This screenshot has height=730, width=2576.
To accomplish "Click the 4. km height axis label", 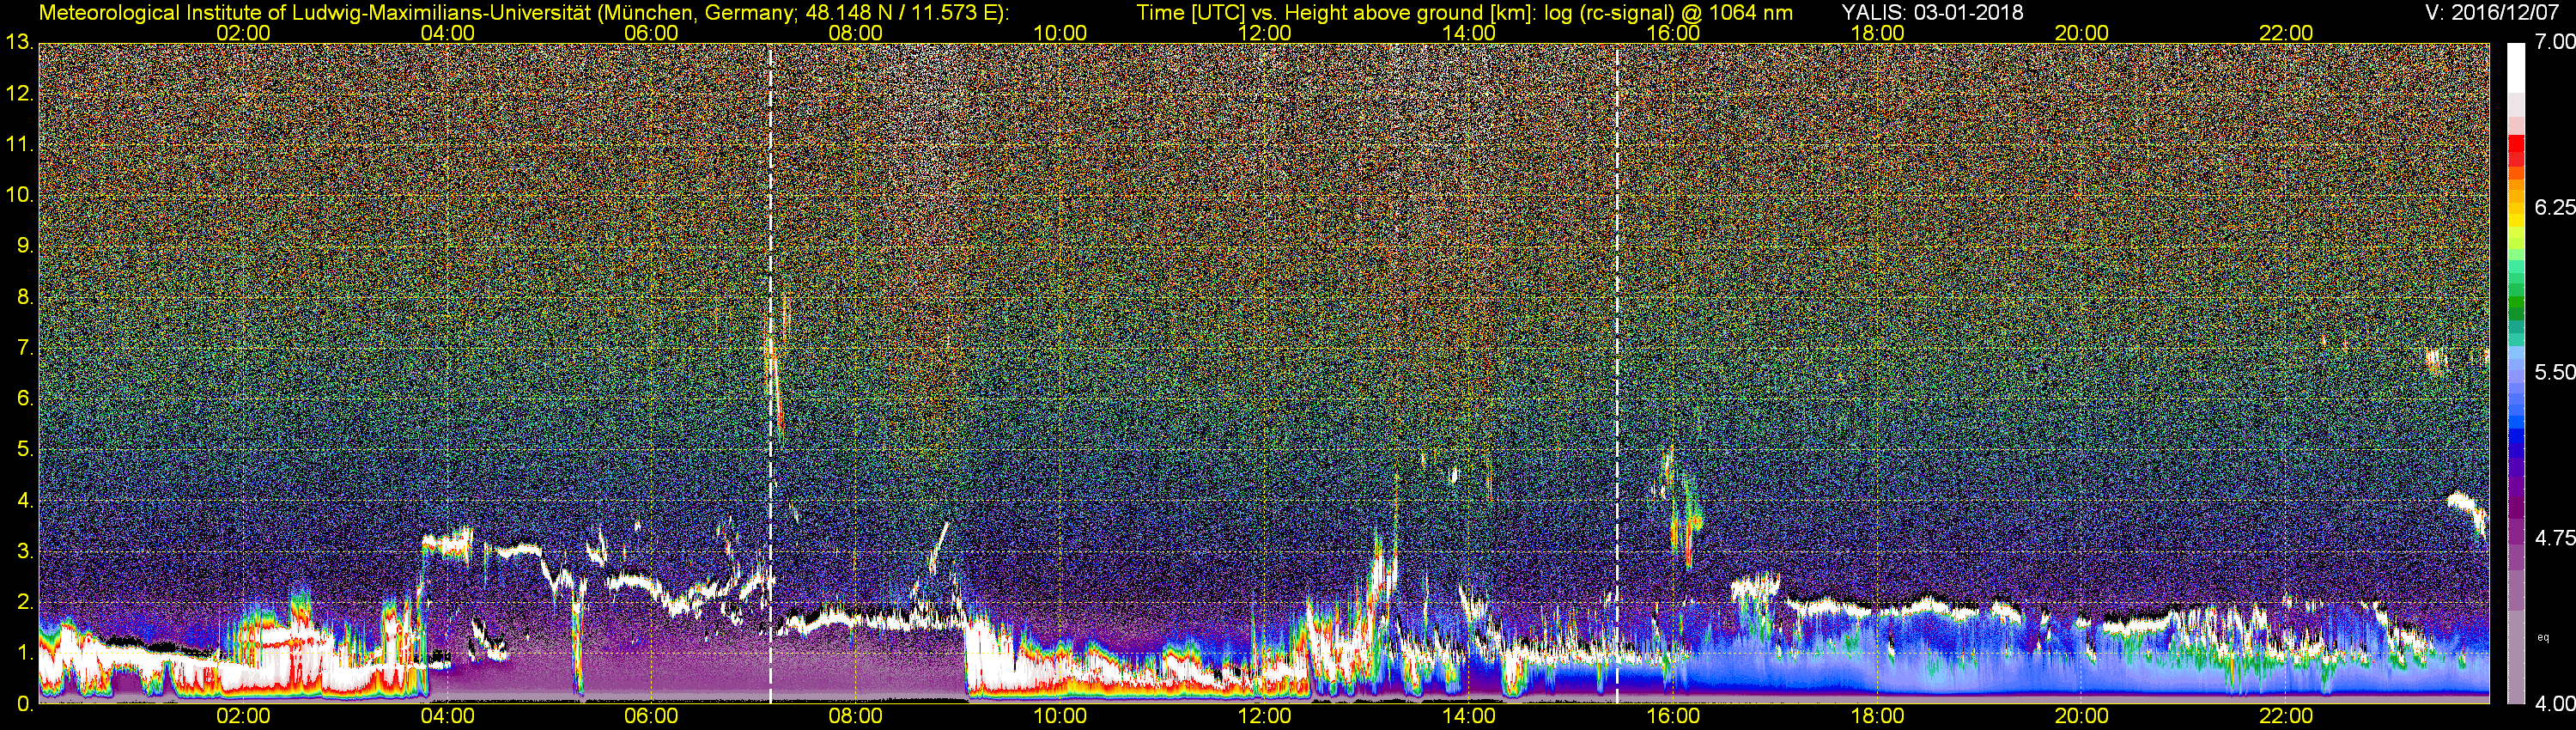I will tap(25, 501).
